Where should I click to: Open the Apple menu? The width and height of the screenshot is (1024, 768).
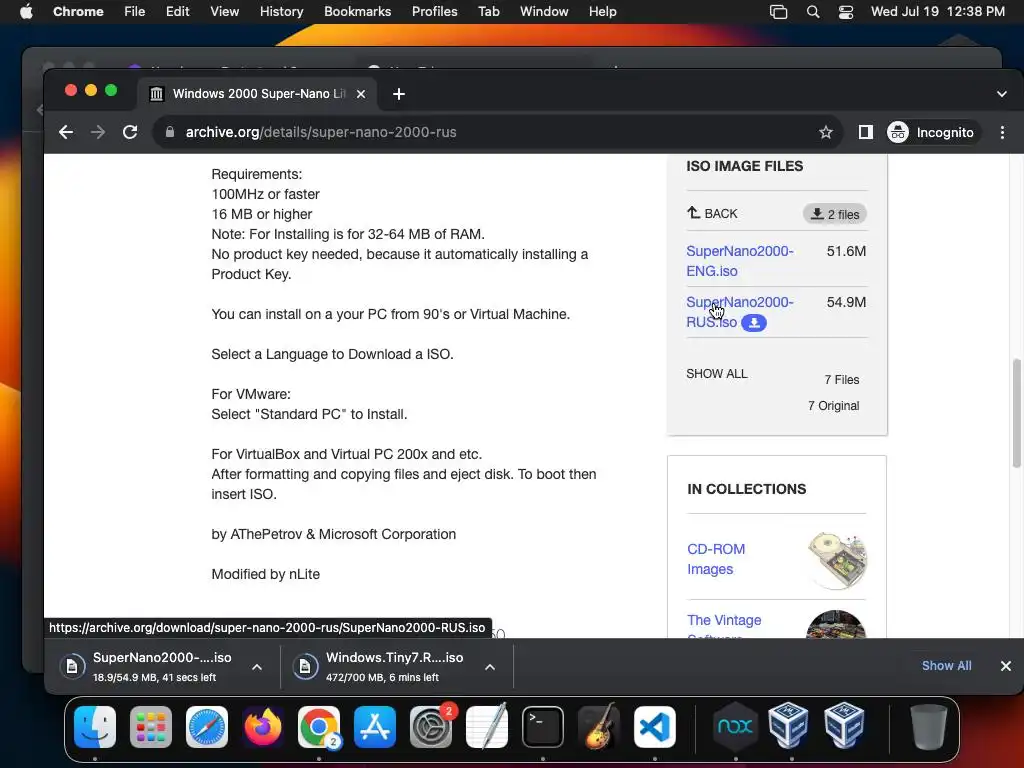(26, 11)
